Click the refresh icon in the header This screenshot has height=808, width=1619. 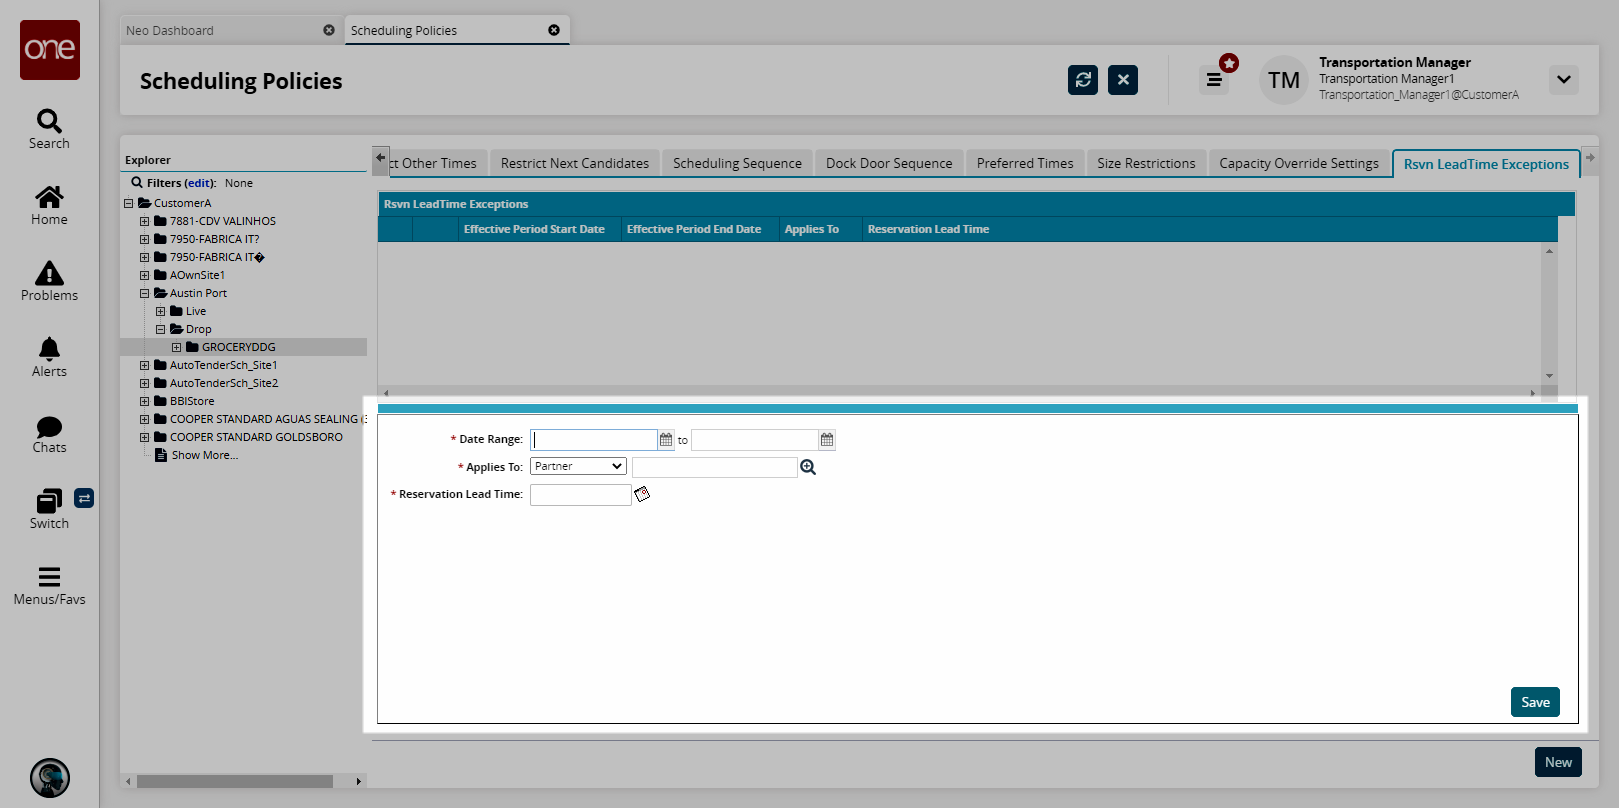pos(1082,80)
